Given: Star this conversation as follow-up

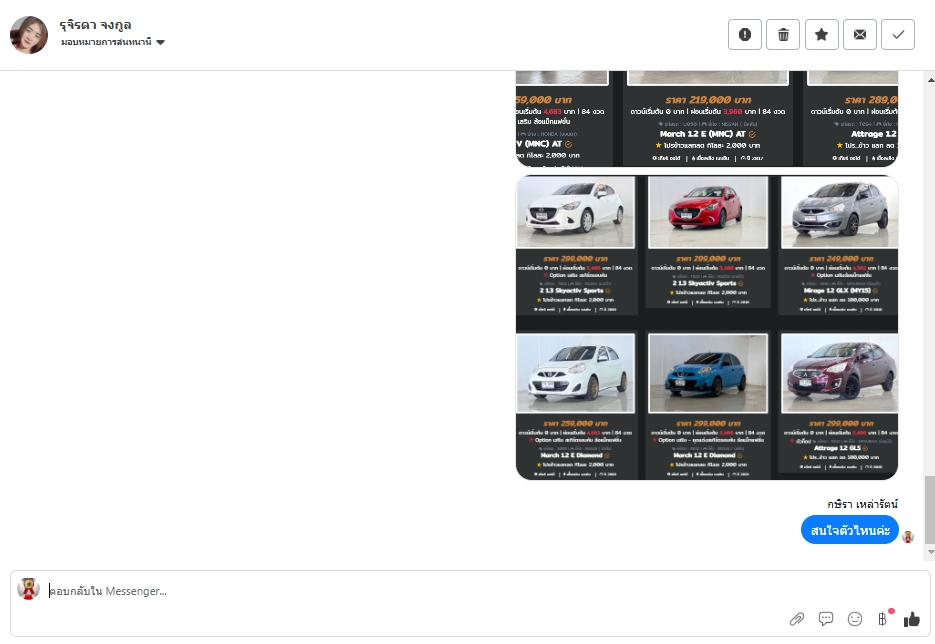Looking at the screenshot, I should [x=821, y=35].
